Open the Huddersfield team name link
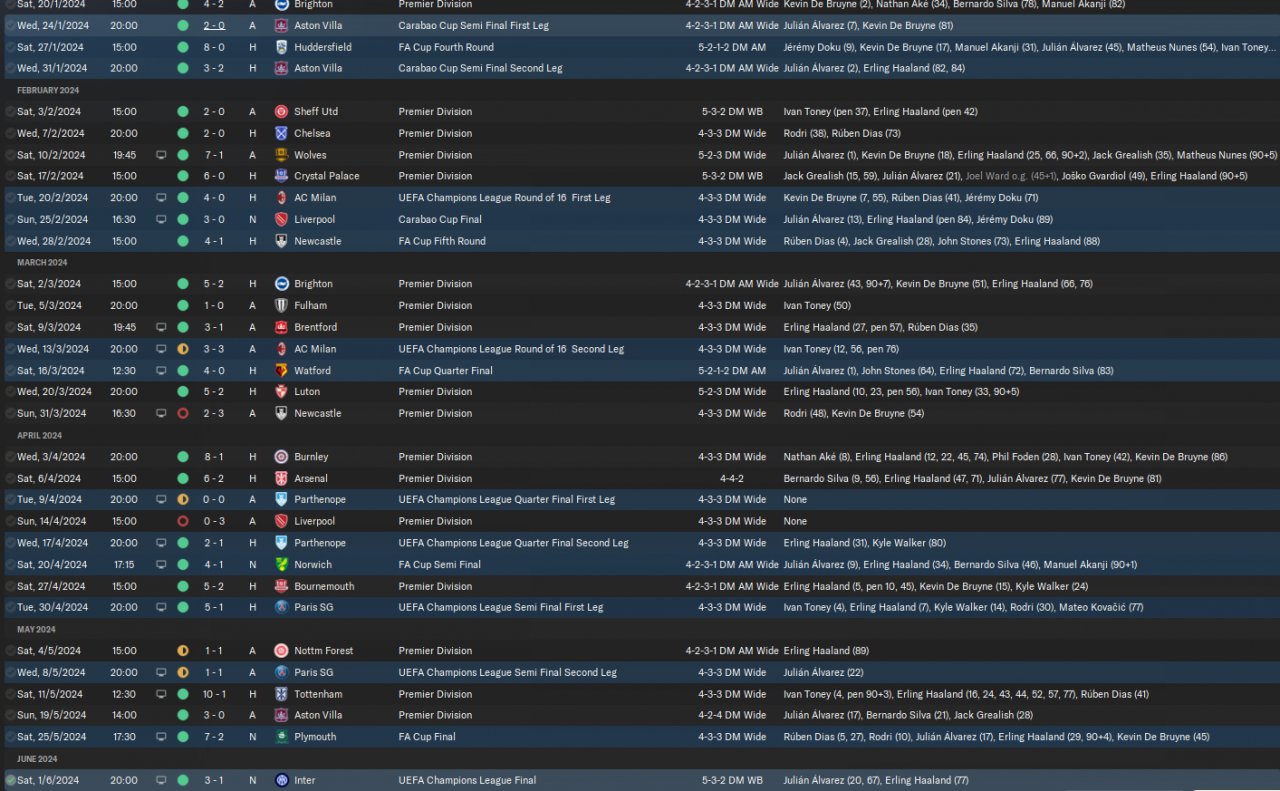 click(x=322, y=47)
